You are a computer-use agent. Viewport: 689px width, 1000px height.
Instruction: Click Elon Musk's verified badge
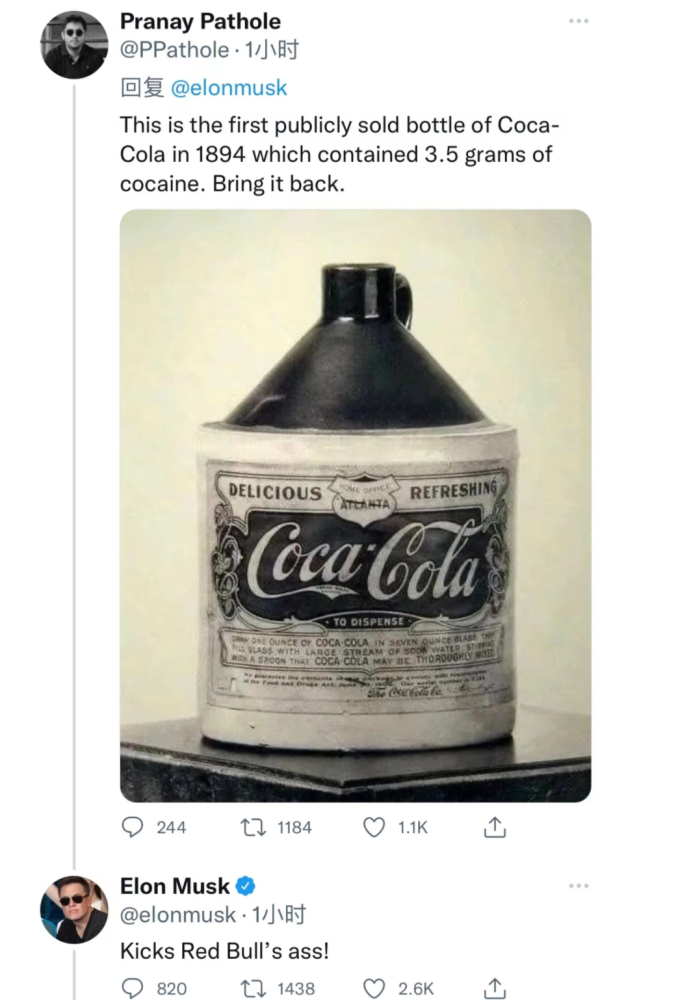click(x=245, y=886)
